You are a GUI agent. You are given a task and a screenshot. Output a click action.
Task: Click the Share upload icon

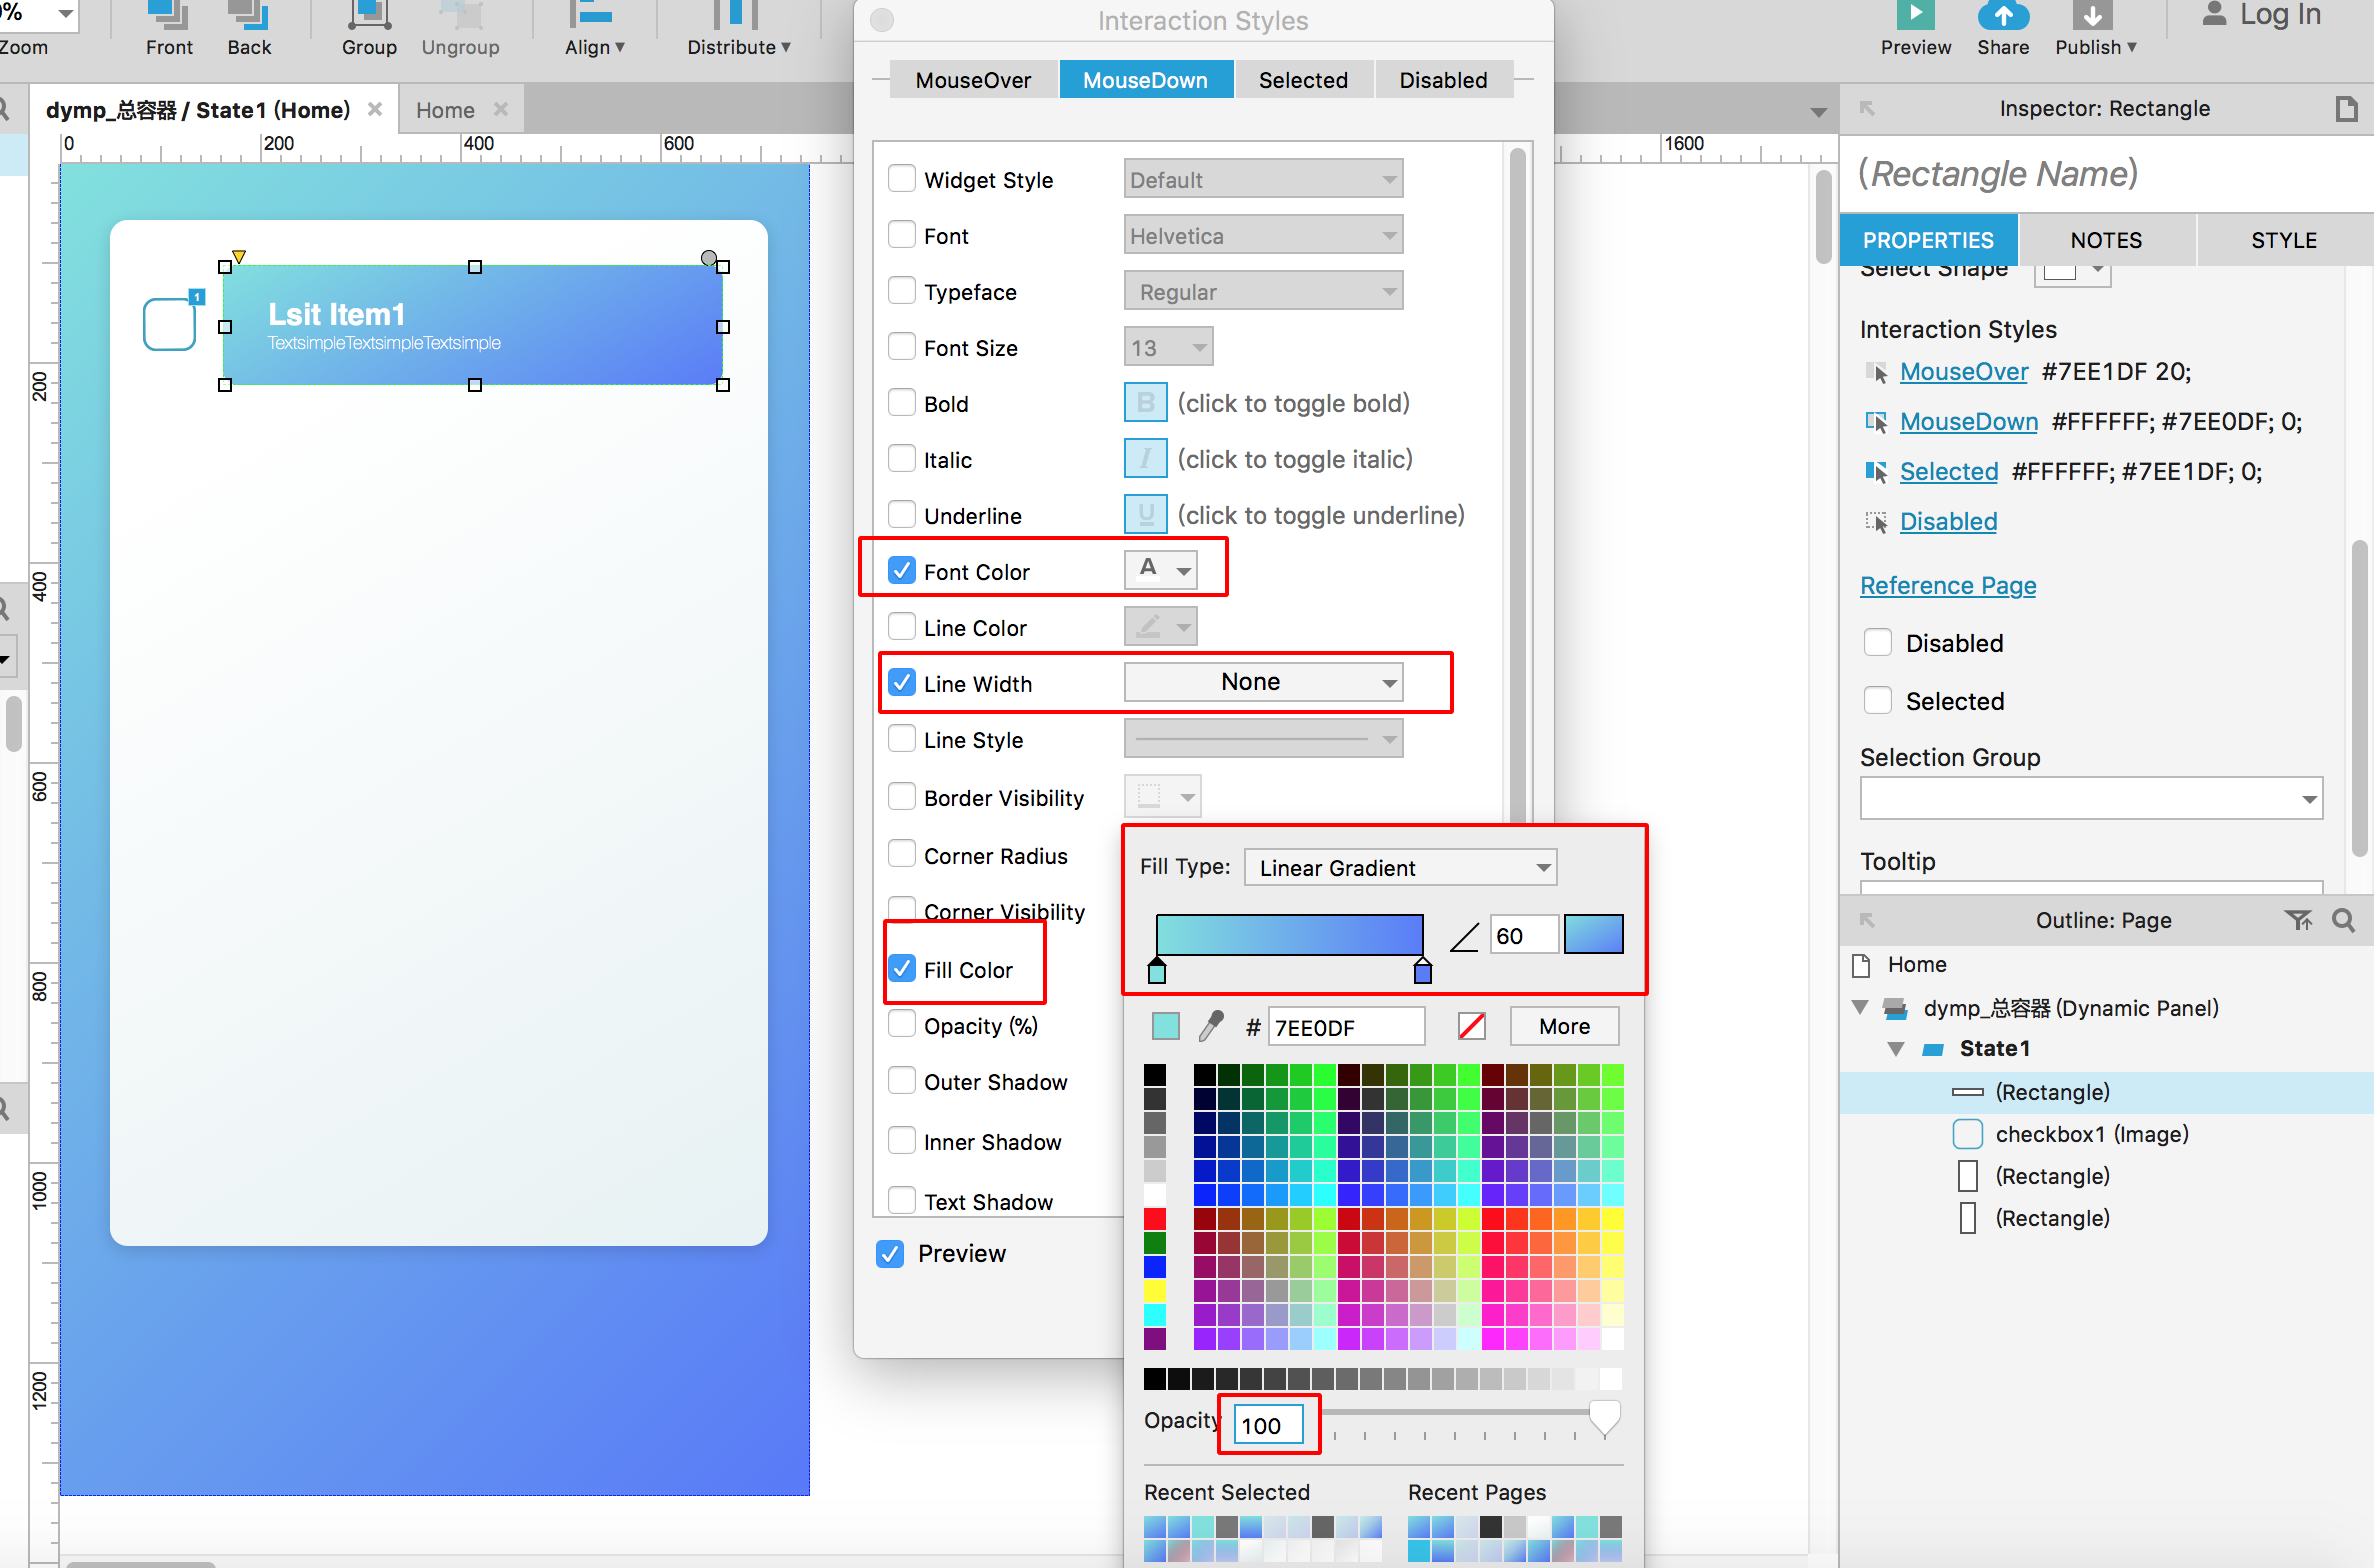(2003, 14)
